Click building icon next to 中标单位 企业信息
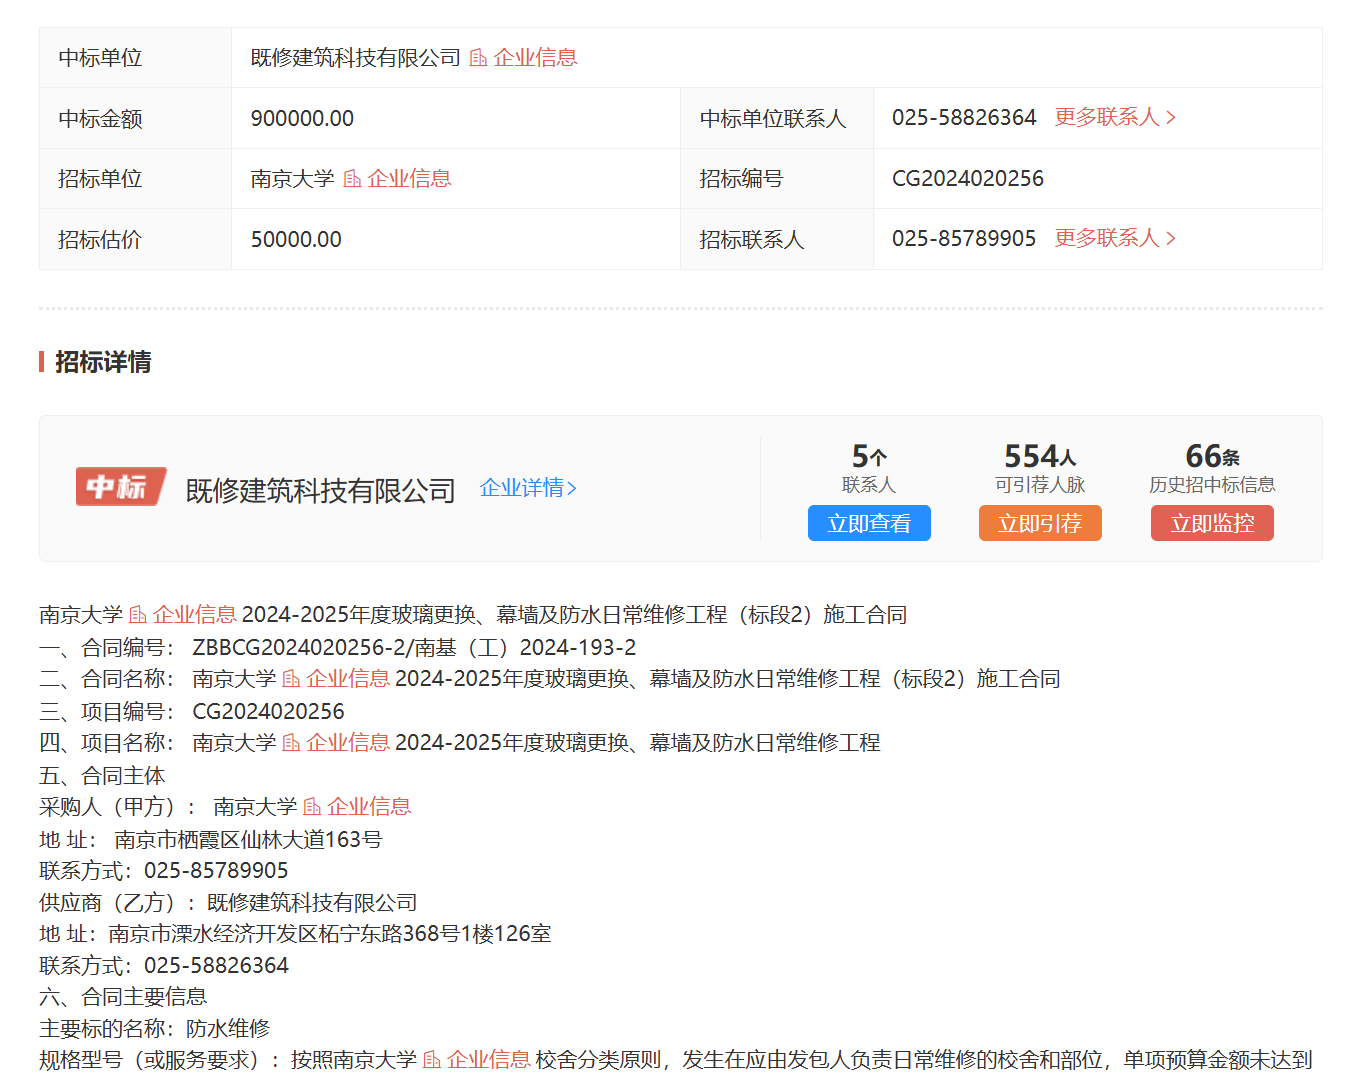Image resolution: width=1356 pixels, height=1078 pixels. [479, 58]
